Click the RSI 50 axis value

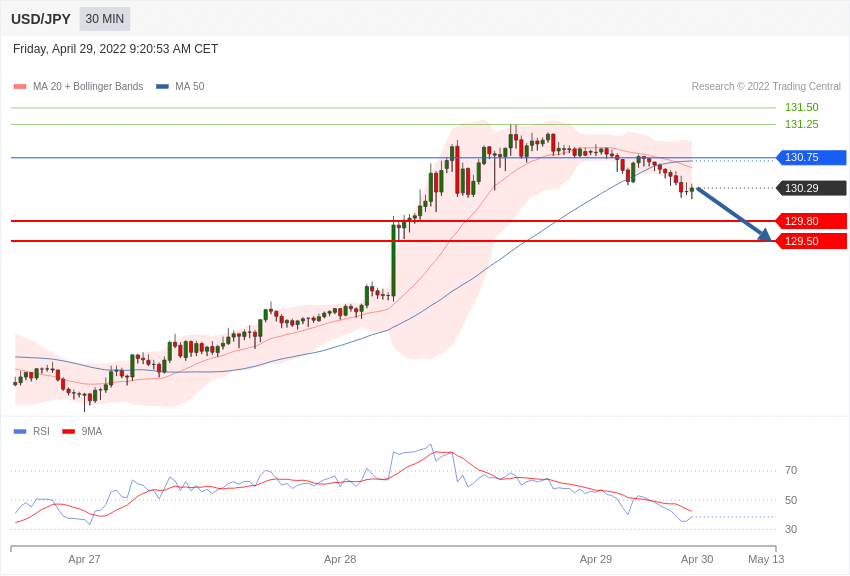791,500
